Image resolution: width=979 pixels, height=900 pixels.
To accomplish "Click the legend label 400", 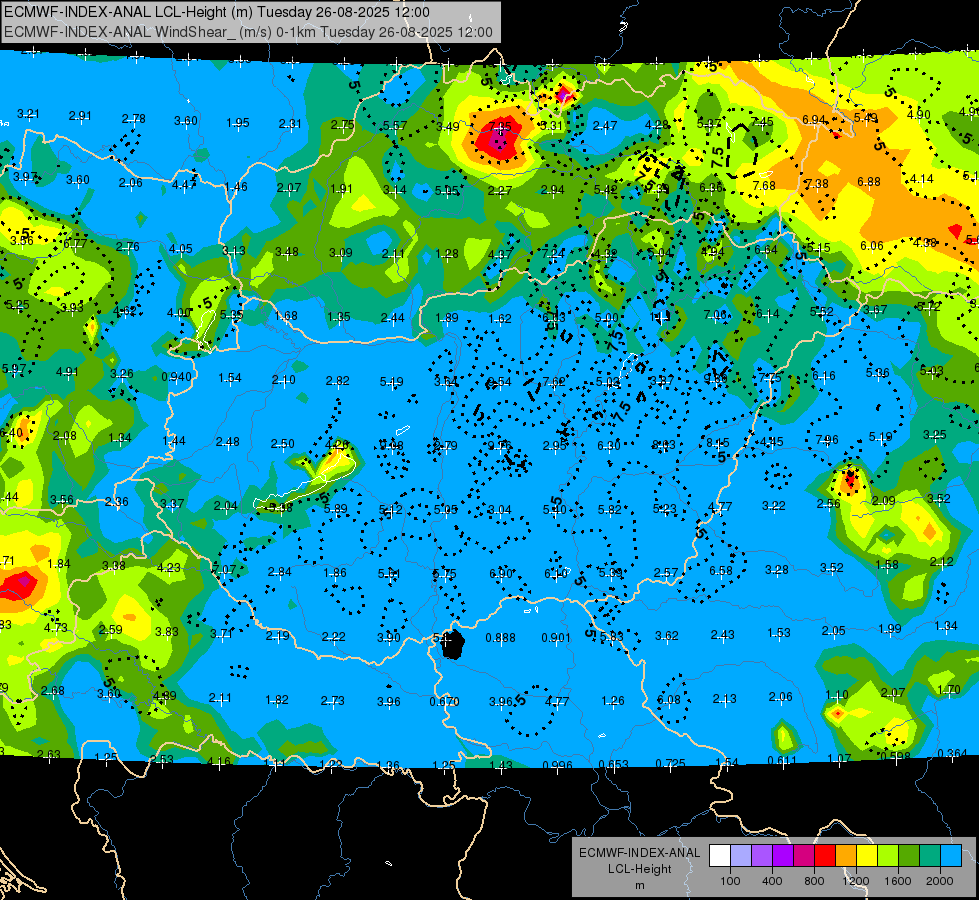I will click(772, 881).
